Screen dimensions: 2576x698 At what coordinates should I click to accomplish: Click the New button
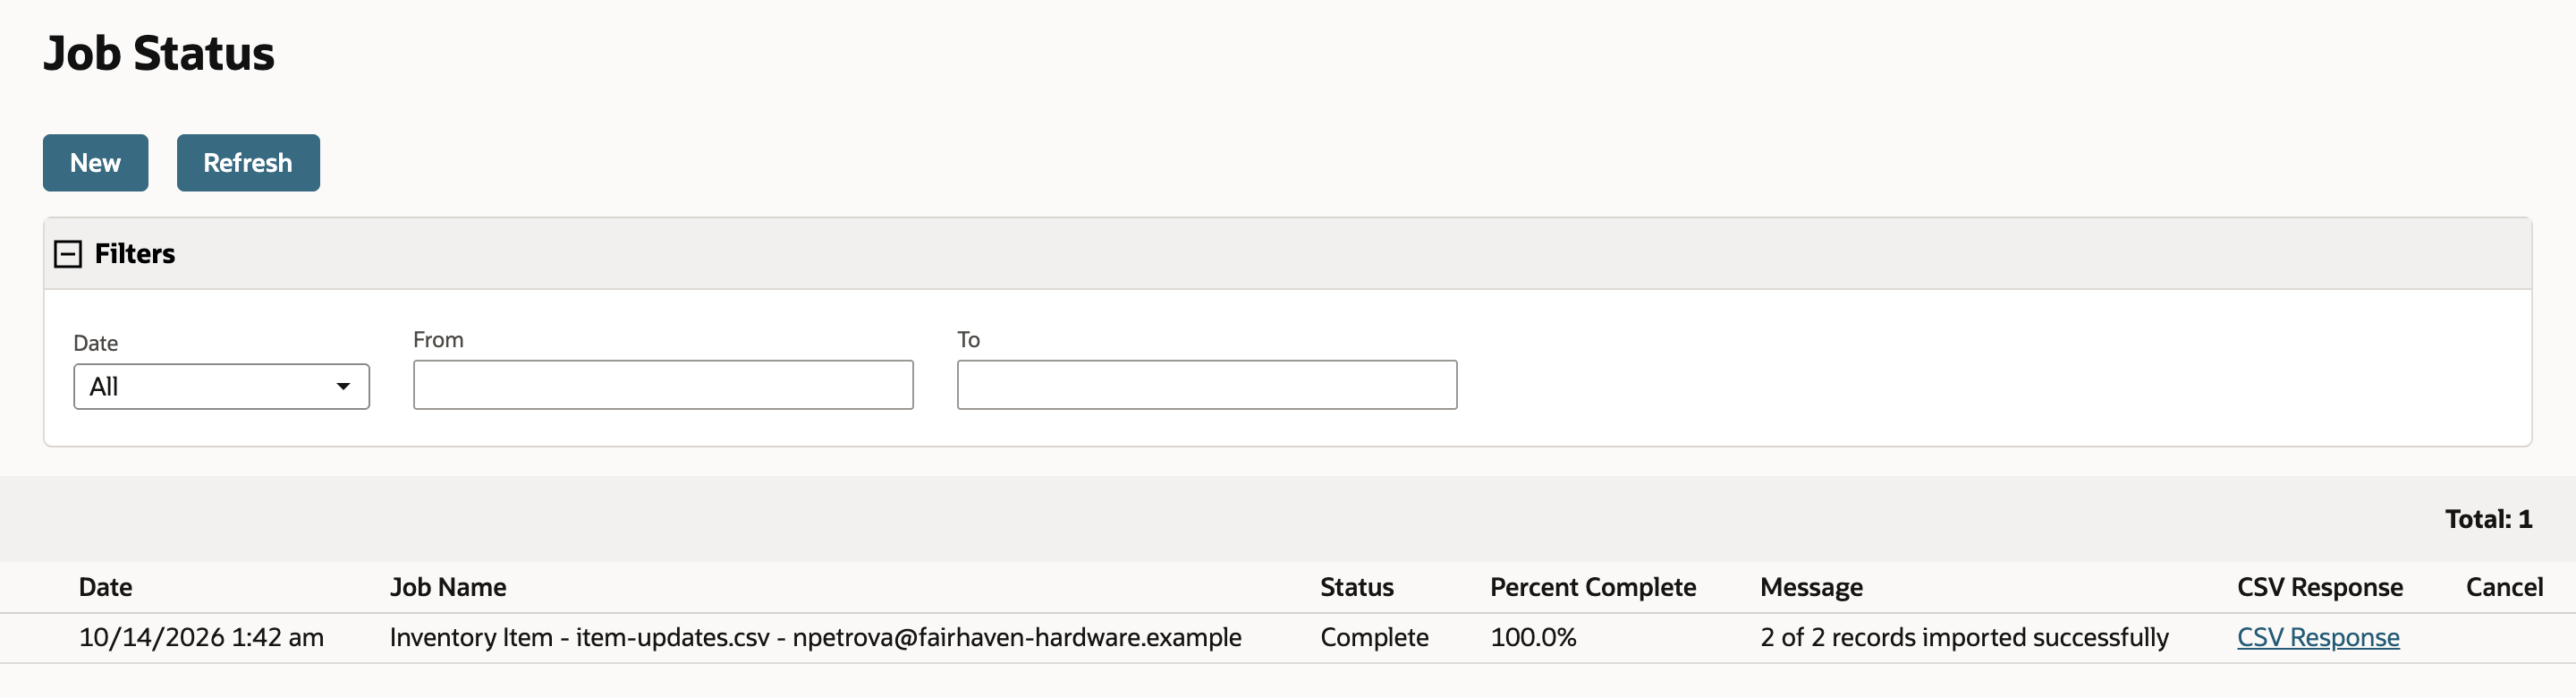[x=95, y=163]
